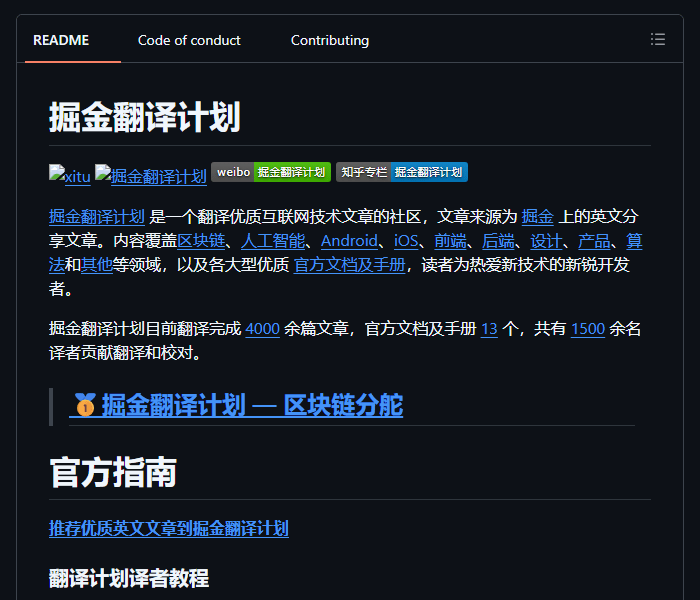The width and height of the screenshot is (700, 600).
Task: Open the README outline list icon
Action: 658,39
